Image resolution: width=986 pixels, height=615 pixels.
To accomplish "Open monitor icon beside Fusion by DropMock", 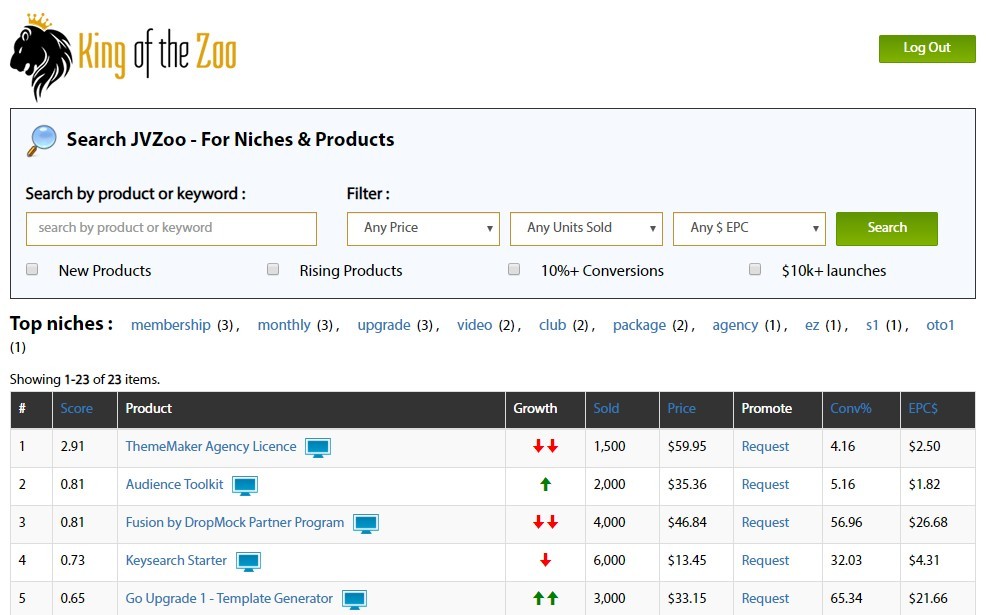I will 365,524.
